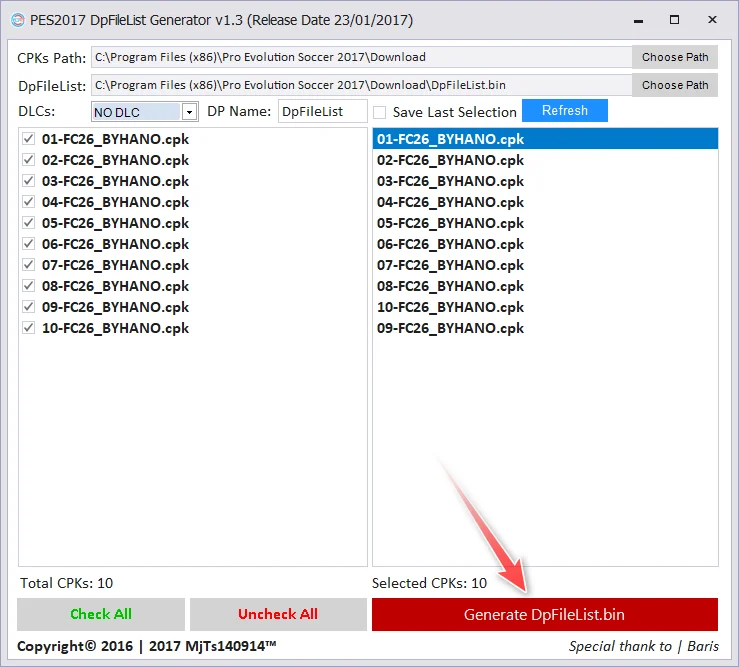This screenshot has width=739, height=667.
Task: Select 10-FC26_BYHANO.cpk in right list
Action: [545, 307]
